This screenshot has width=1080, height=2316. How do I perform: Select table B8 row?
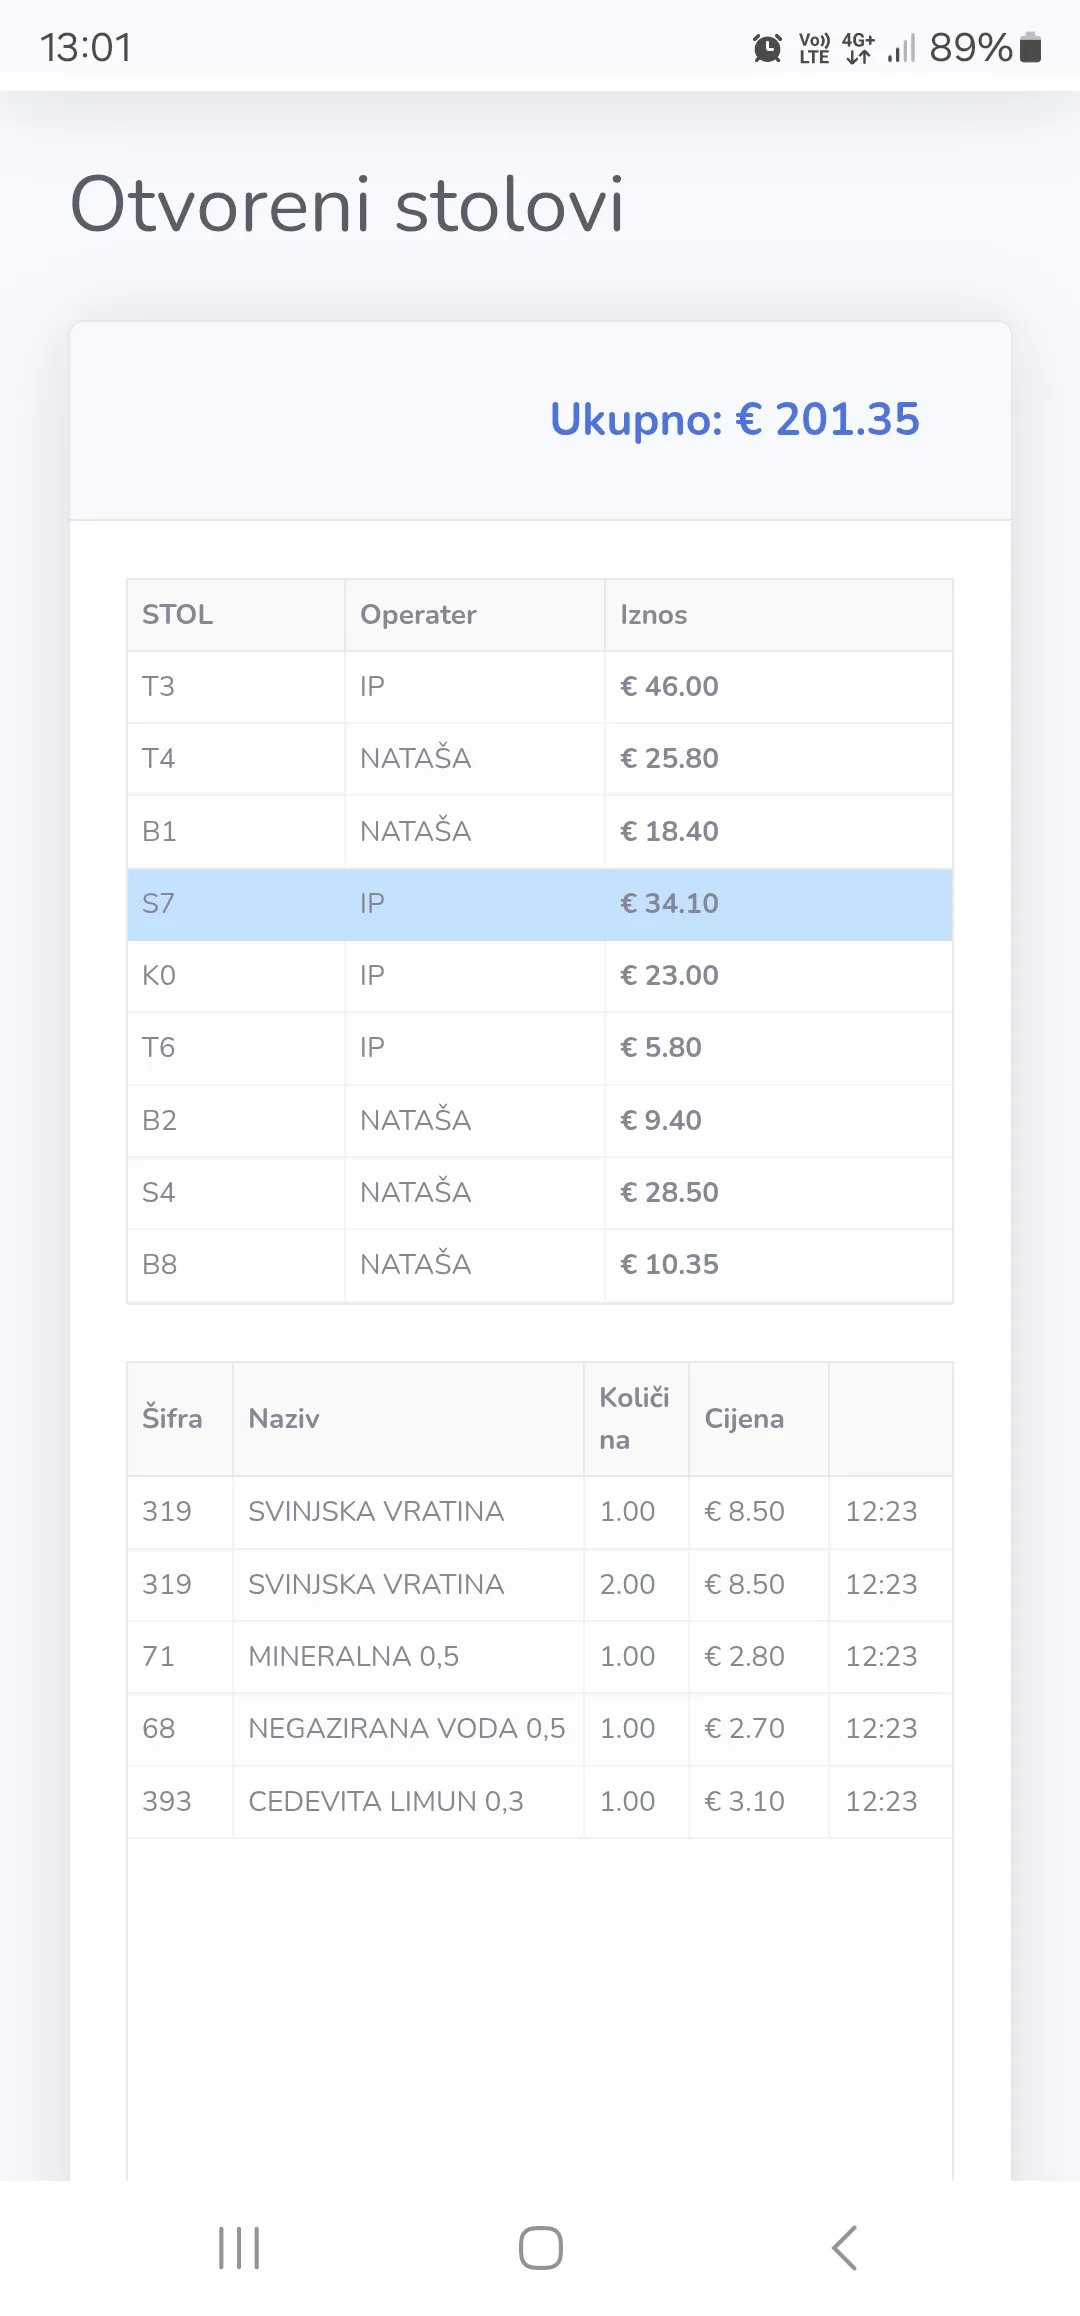539,1265
